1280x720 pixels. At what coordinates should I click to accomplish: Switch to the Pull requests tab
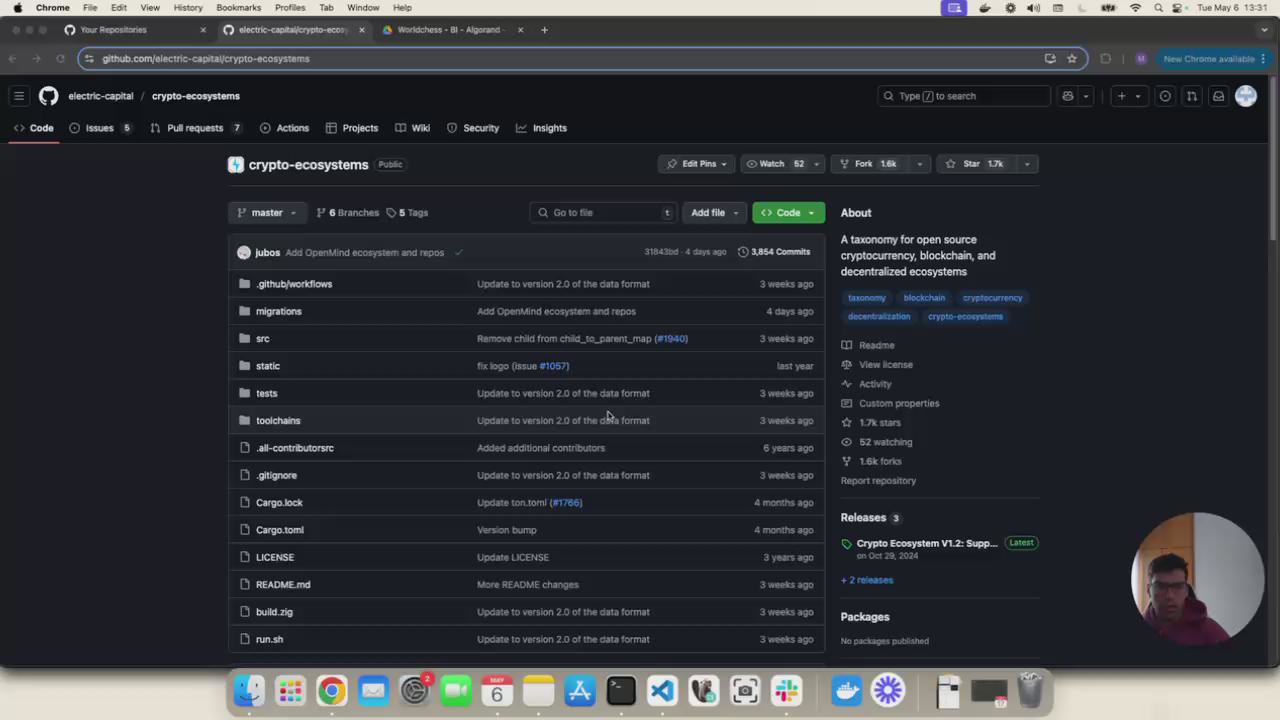pyautogui.click(x=196, y=128)
